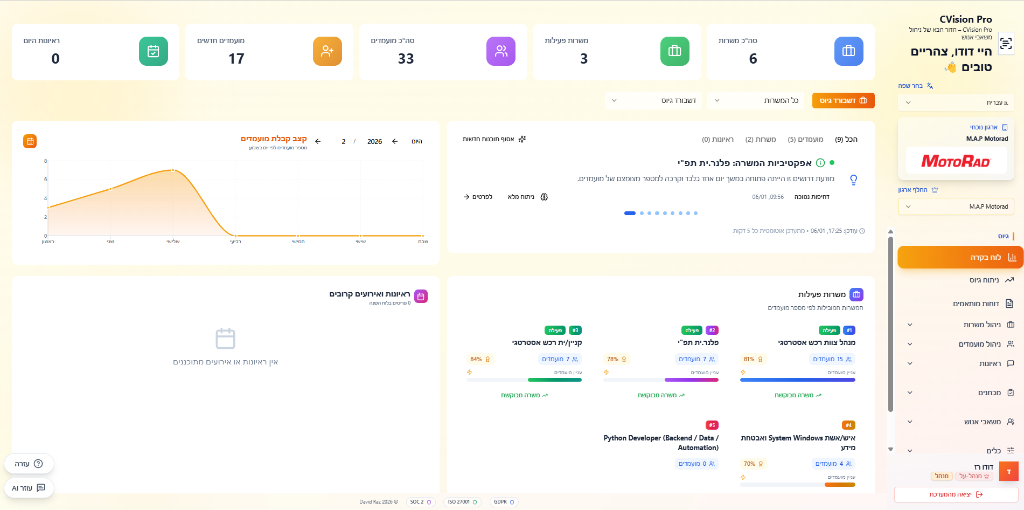Click אסוף תובנות חדשות button
This screenshot has height=510, width=1024.
494,139
